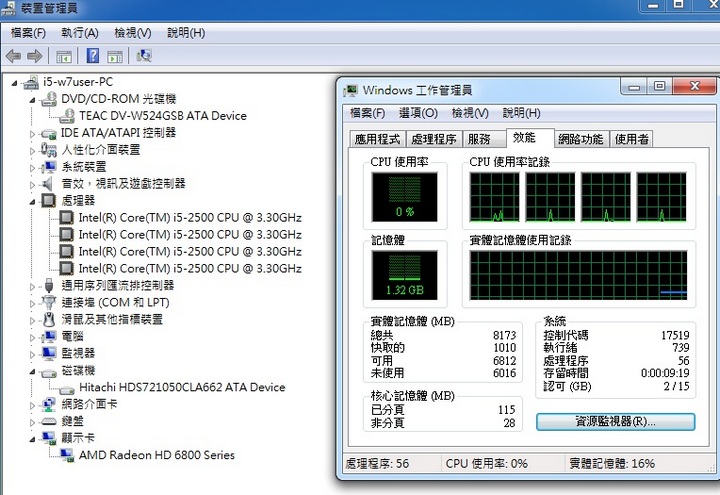720x495 pixels.
Task: Select the 音效，視訊及遊戲控制器 speaker icon
Action: [x=48, y=184]
